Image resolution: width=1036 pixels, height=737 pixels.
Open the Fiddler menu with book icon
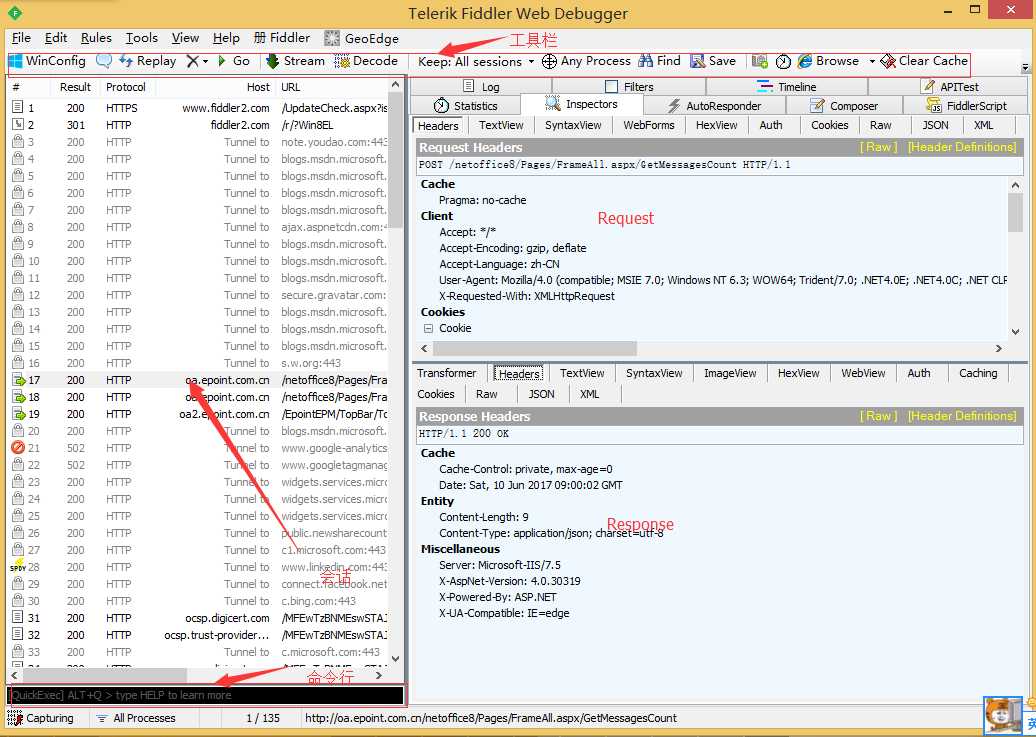pos(282,38)
